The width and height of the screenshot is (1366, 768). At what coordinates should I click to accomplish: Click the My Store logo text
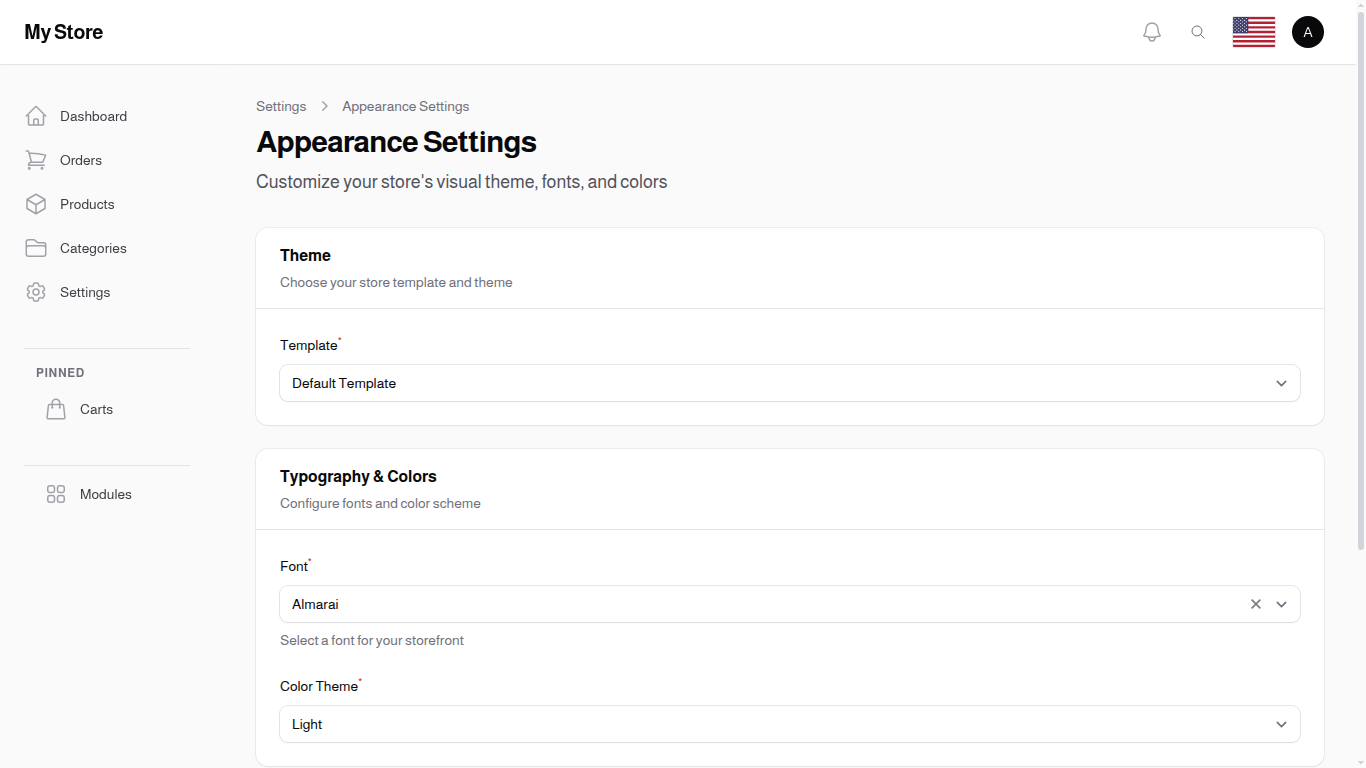63,31
